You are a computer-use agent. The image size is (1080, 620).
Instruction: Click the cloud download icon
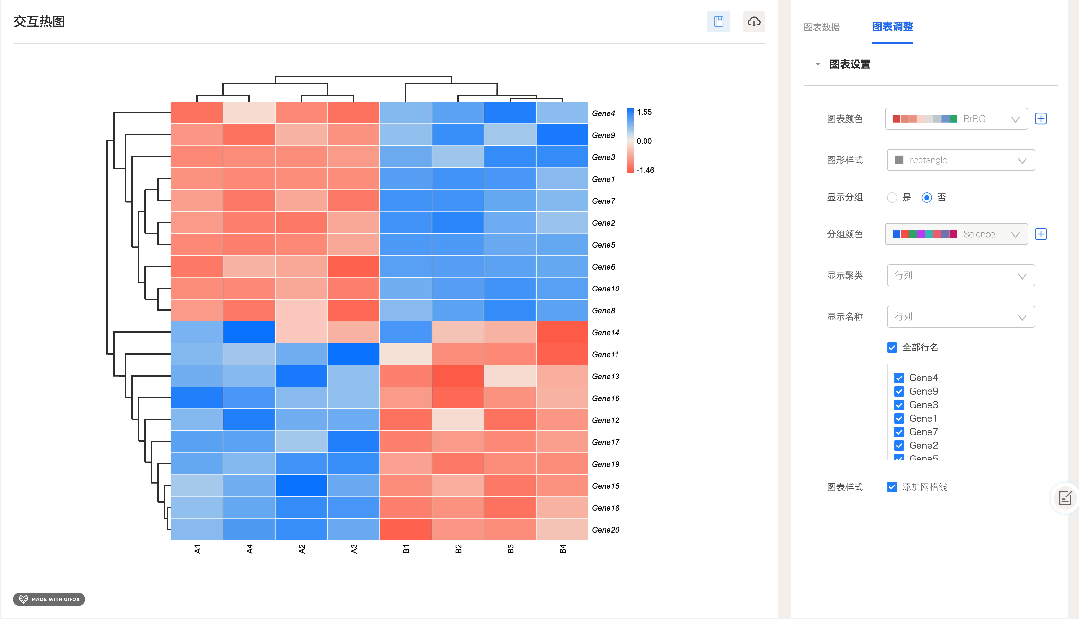coord(754,22)
